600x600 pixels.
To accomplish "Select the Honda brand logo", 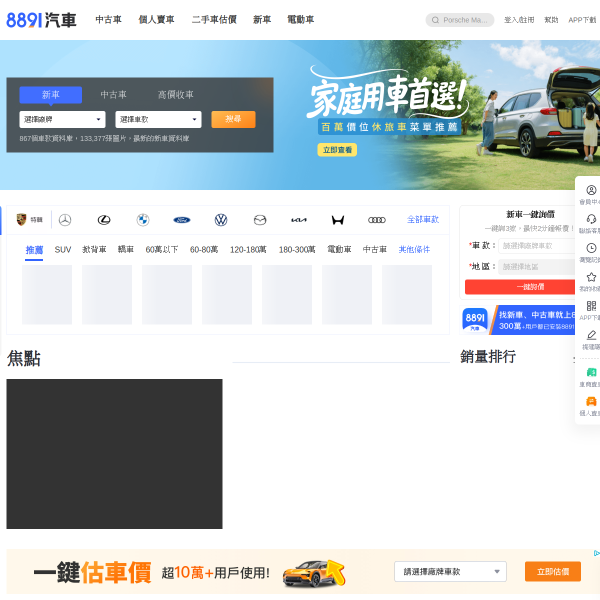I will pyautogui.click(x=338, y=220).
